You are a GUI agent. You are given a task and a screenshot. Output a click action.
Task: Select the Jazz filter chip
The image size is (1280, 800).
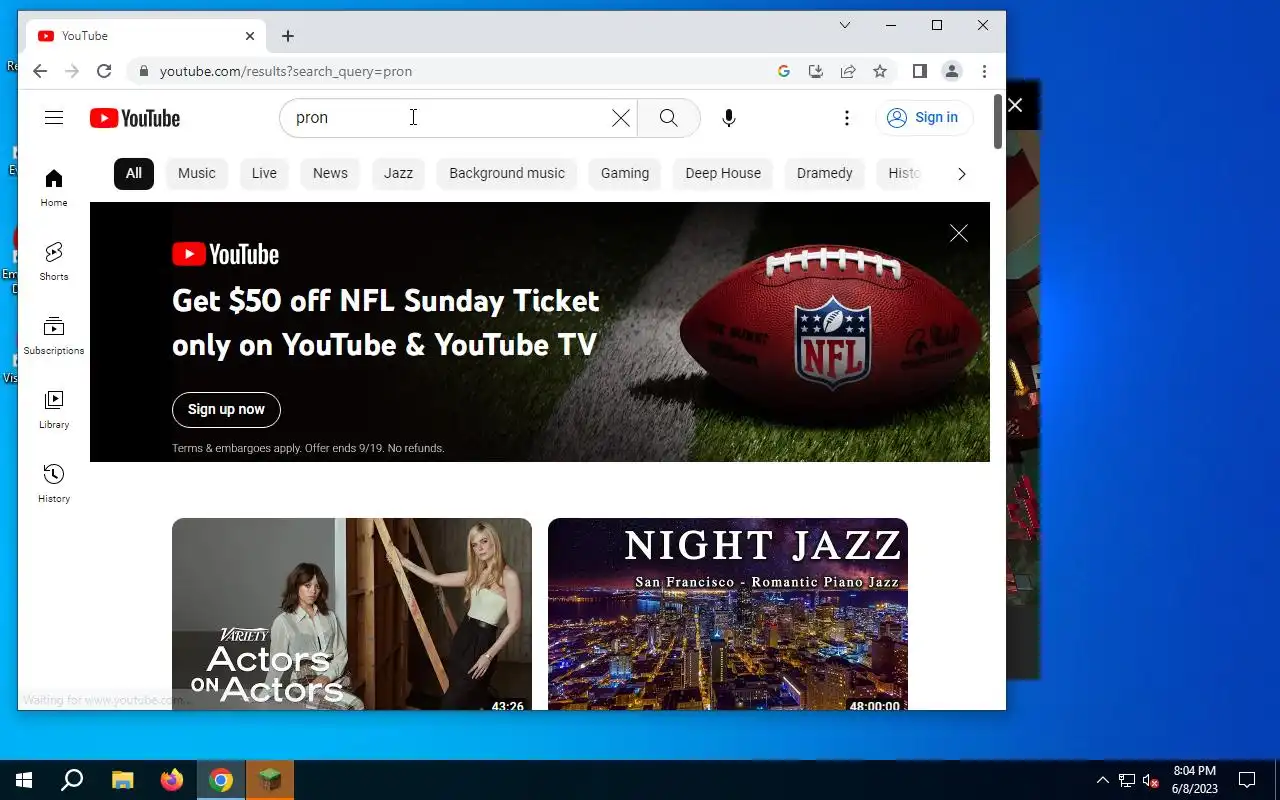pyautogui.click(x=398, y=173)
